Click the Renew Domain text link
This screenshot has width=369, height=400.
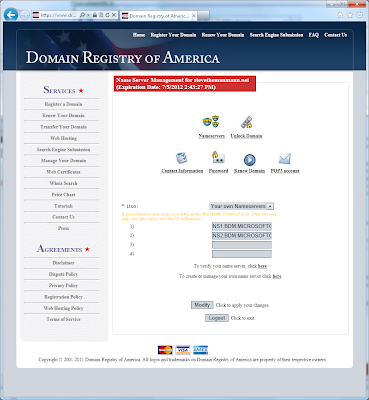click(249, 171)
